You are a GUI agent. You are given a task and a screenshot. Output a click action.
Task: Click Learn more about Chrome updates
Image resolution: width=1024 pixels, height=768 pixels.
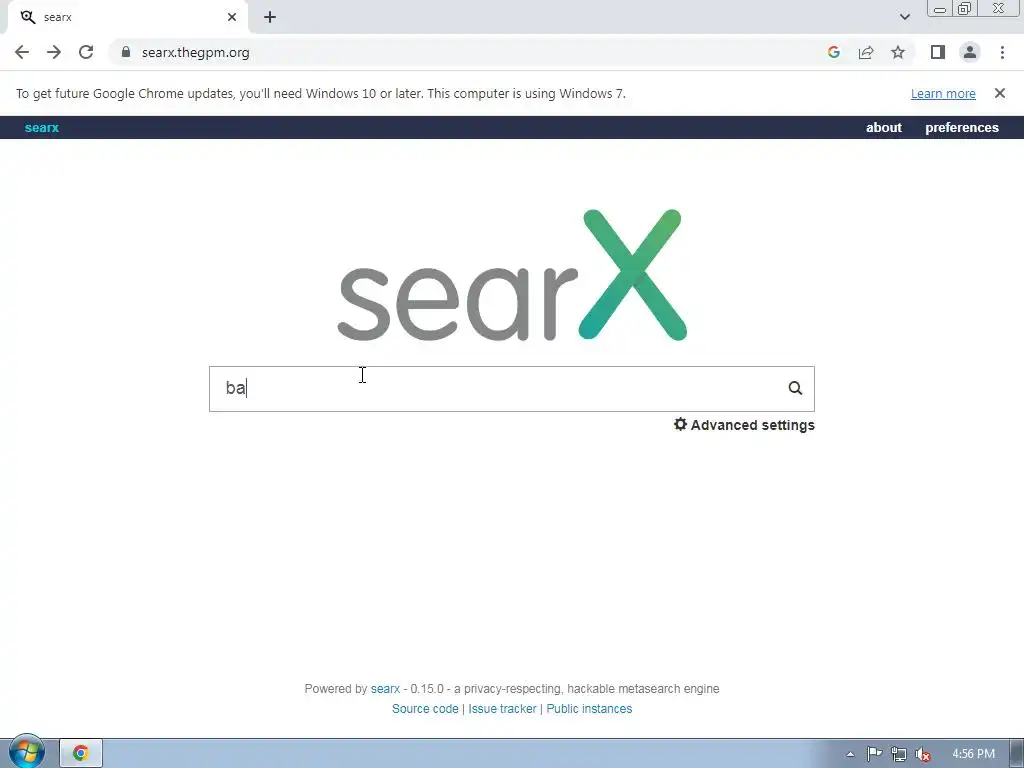(x=943, y=93)
